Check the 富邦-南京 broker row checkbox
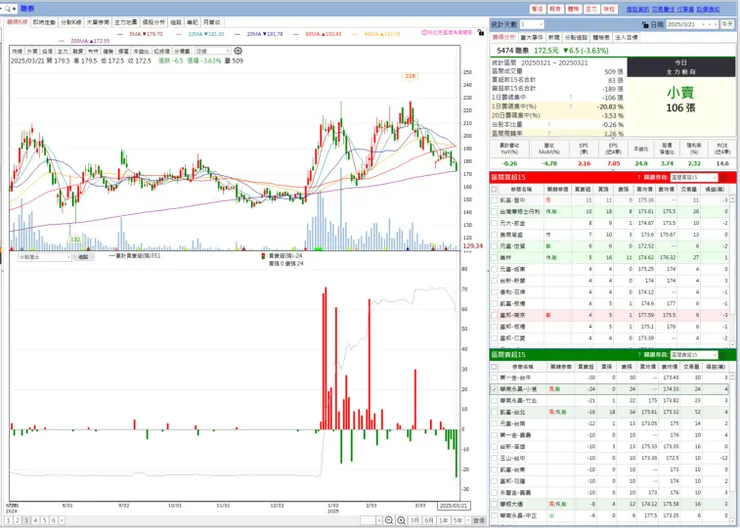 [x=494, y=315]
